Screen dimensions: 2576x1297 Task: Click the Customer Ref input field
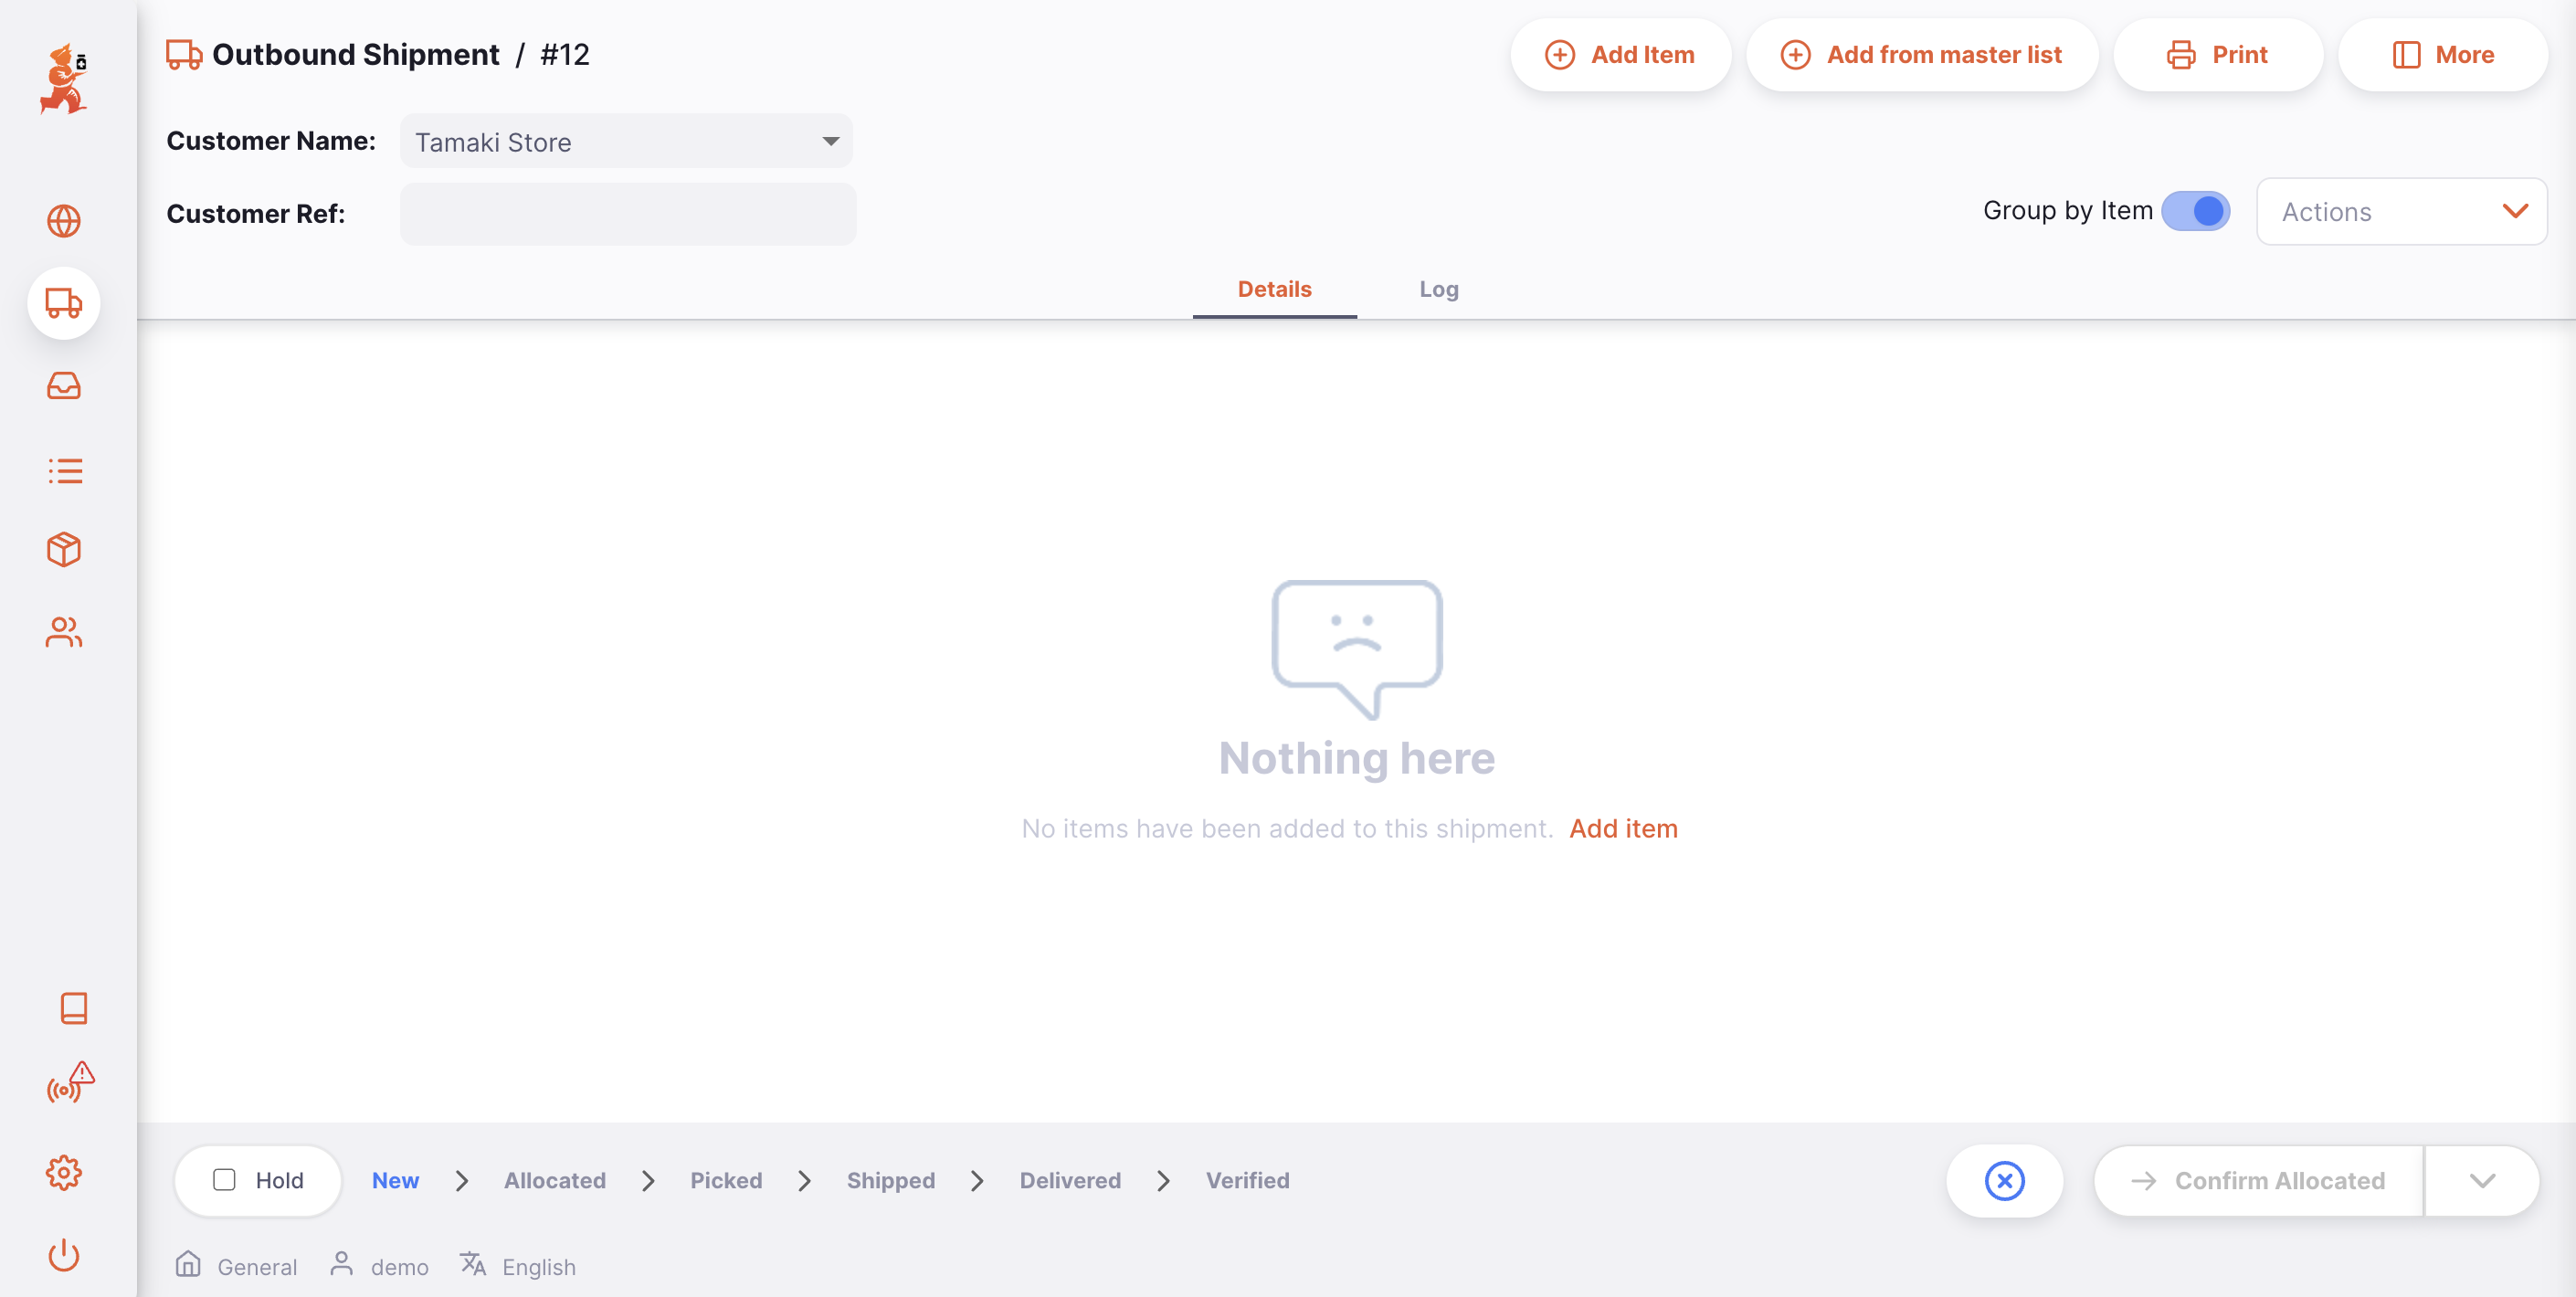click(x=628, y=214)
